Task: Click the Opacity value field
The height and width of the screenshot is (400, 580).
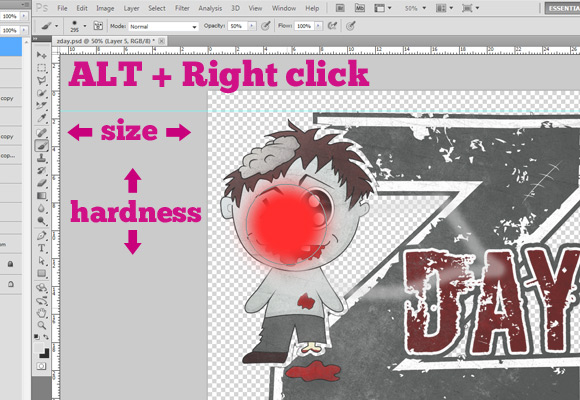Action: click(x=237, y=26)
